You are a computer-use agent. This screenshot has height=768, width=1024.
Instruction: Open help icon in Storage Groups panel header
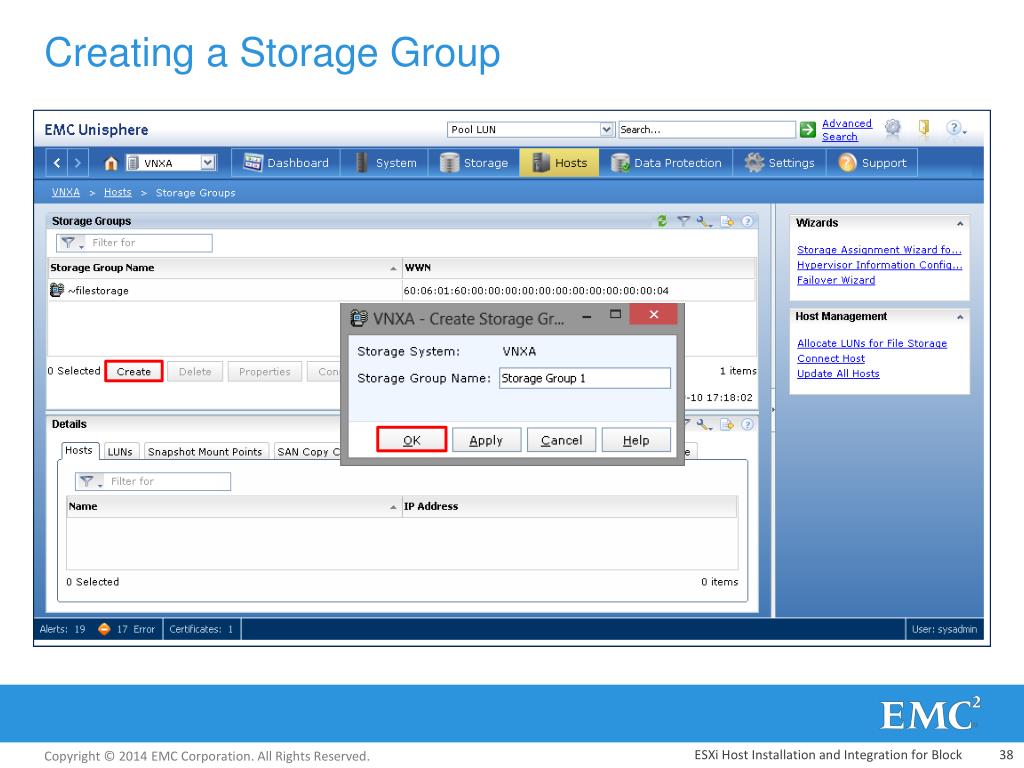click(x=747, y=221)
